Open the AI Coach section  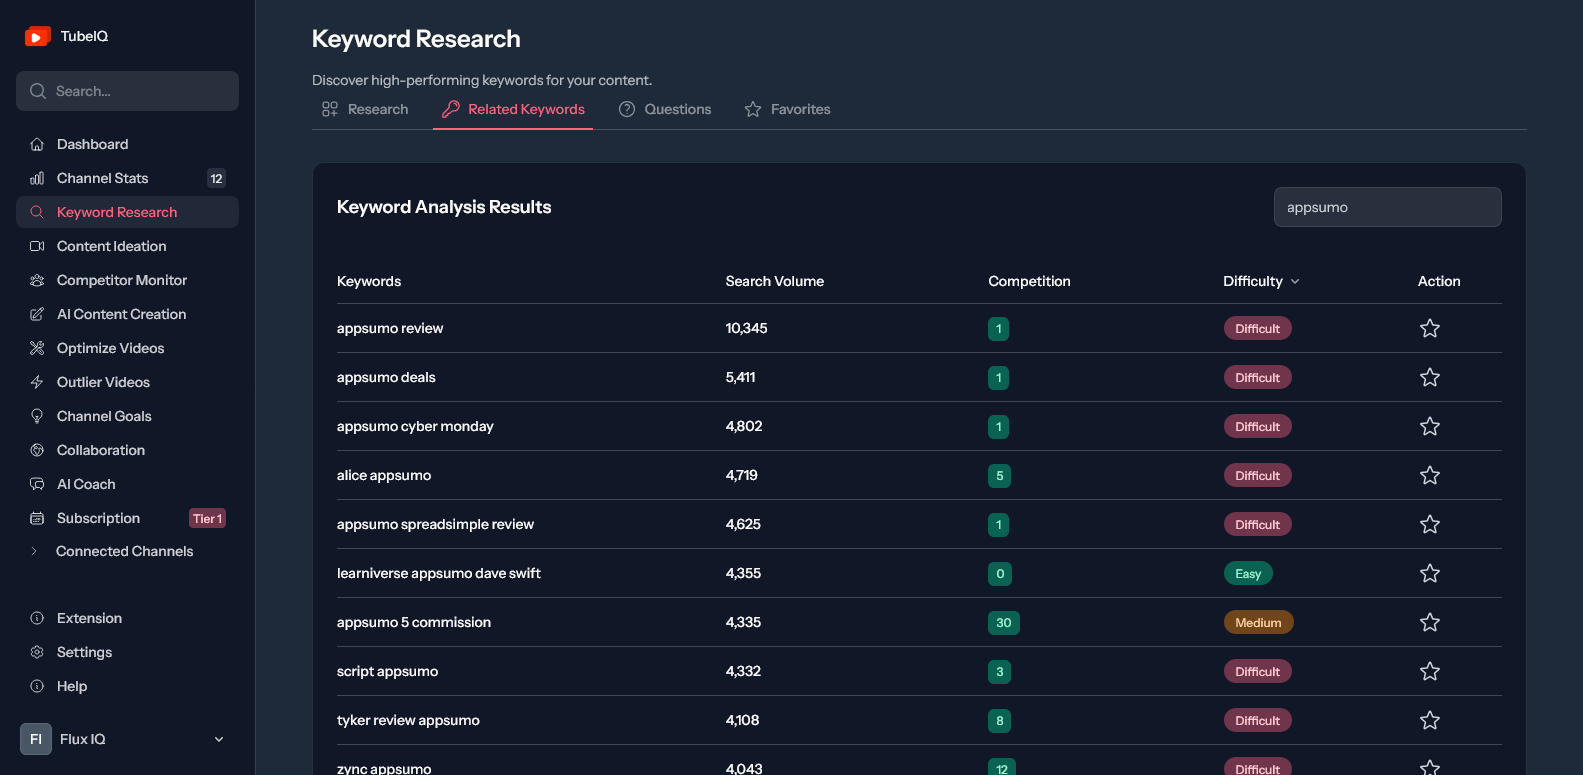click(127, 484)
